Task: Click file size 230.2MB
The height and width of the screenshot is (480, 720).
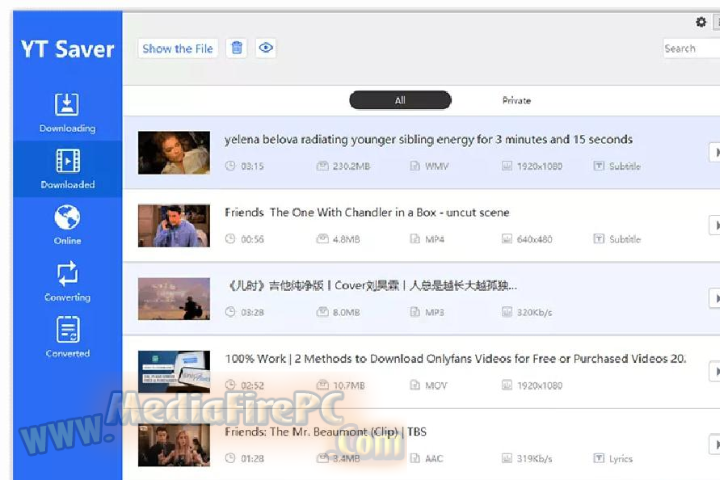Action: [351, 166]
